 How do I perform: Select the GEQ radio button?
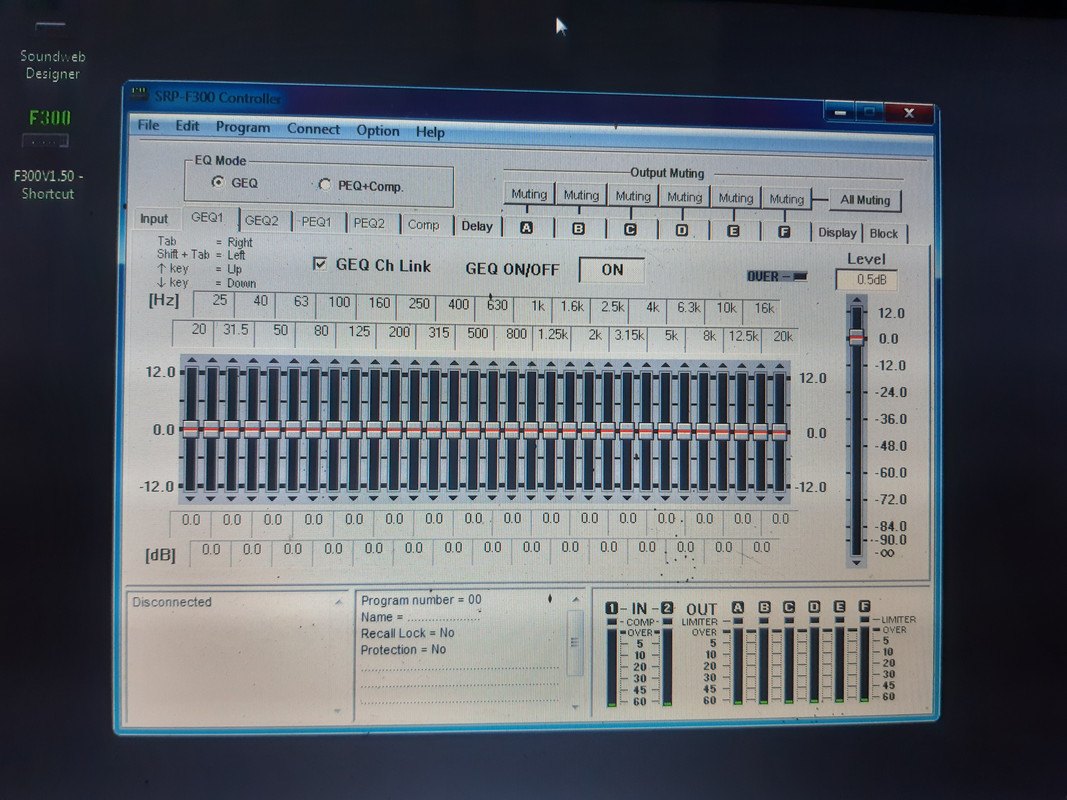point(218,182)
